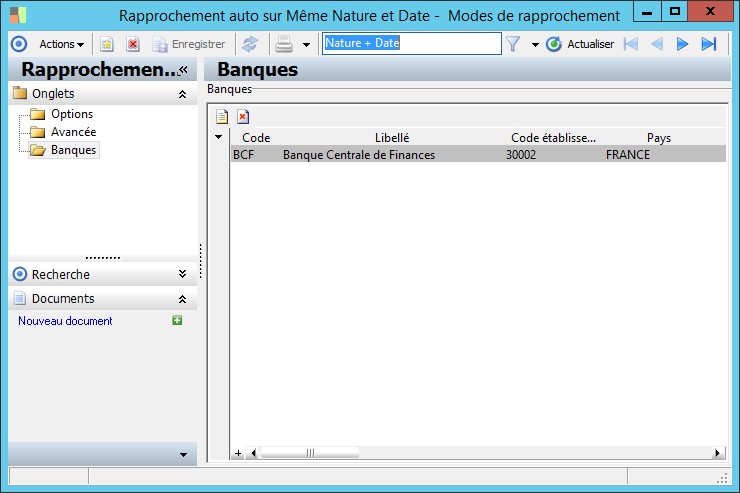The height and width of the screenshot is (493, 740).
Task: Open the grid column selector arrow
Action: (219, 137)
